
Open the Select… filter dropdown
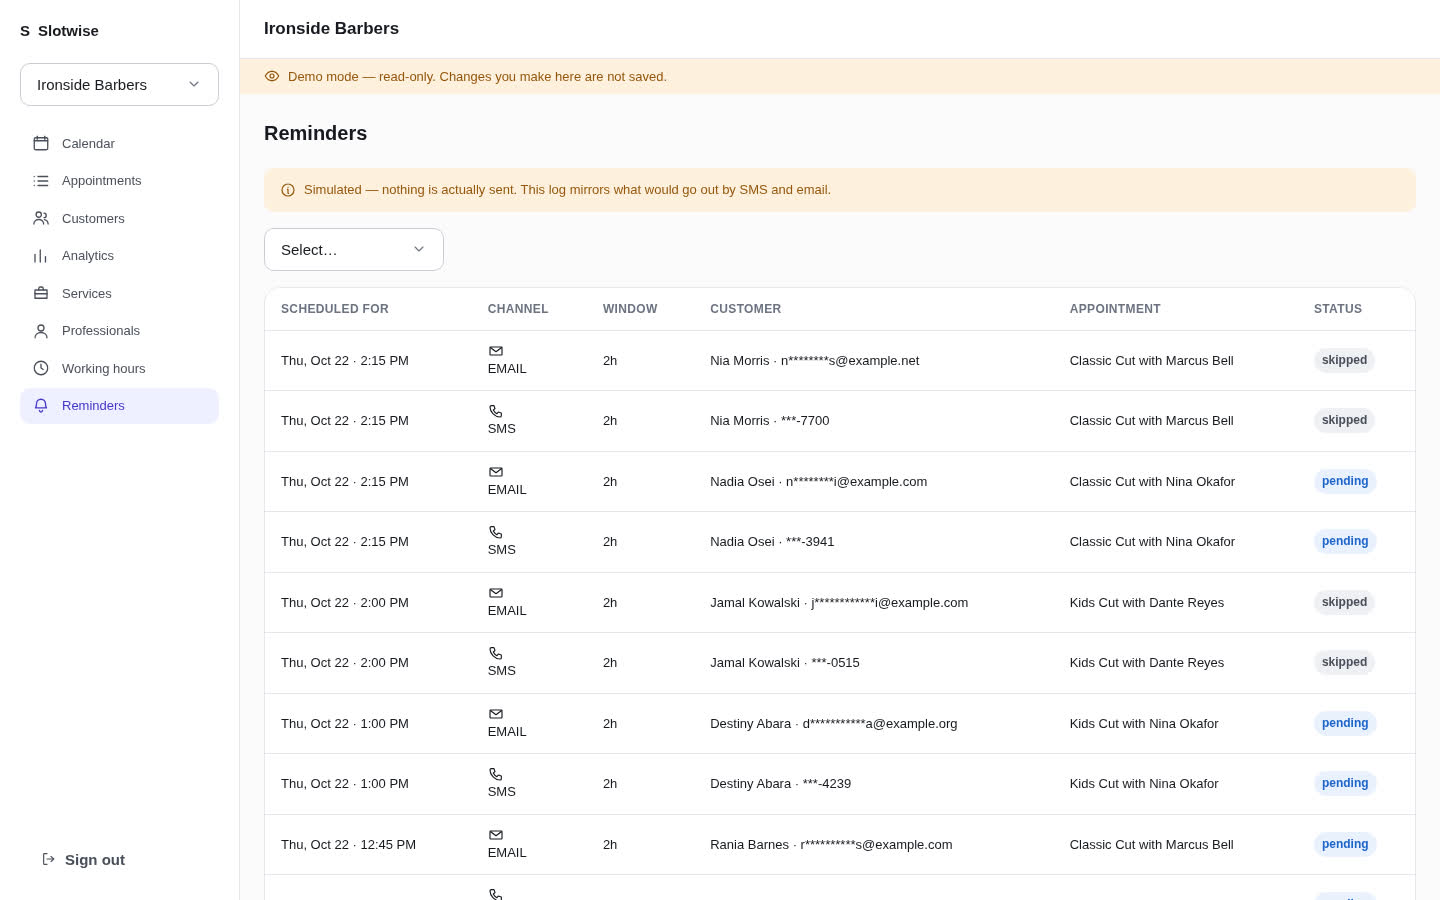(354, 250)
